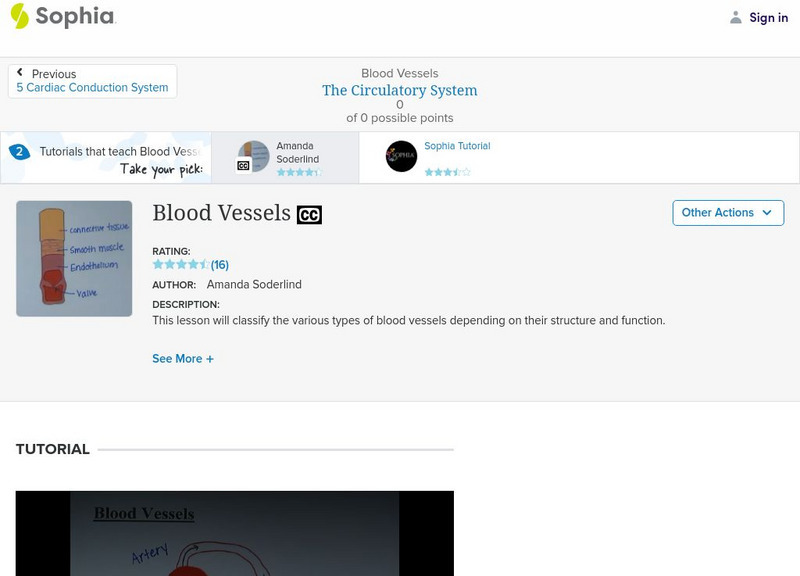Click the chevron on Other Actions button
The image size is (800, 576).
pos(767,213)
